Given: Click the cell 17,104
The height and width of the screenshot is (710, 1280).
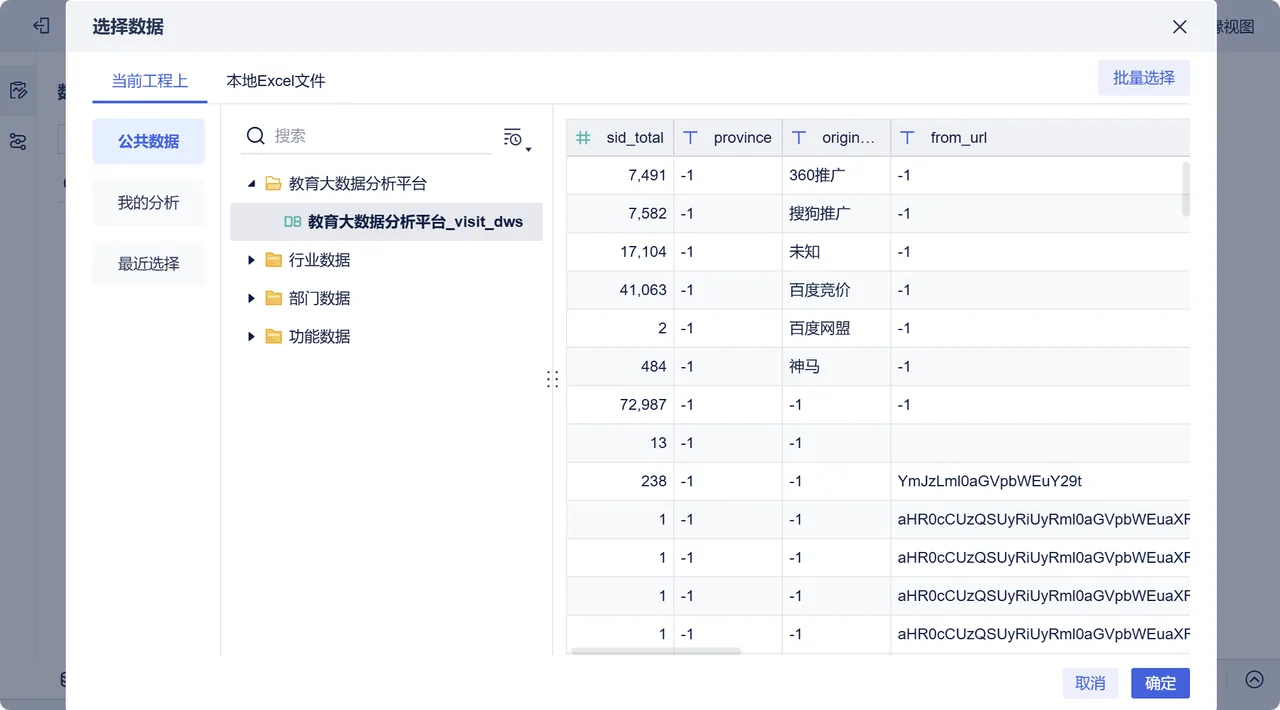Looking at the screenshot, I should pos(620,252).
